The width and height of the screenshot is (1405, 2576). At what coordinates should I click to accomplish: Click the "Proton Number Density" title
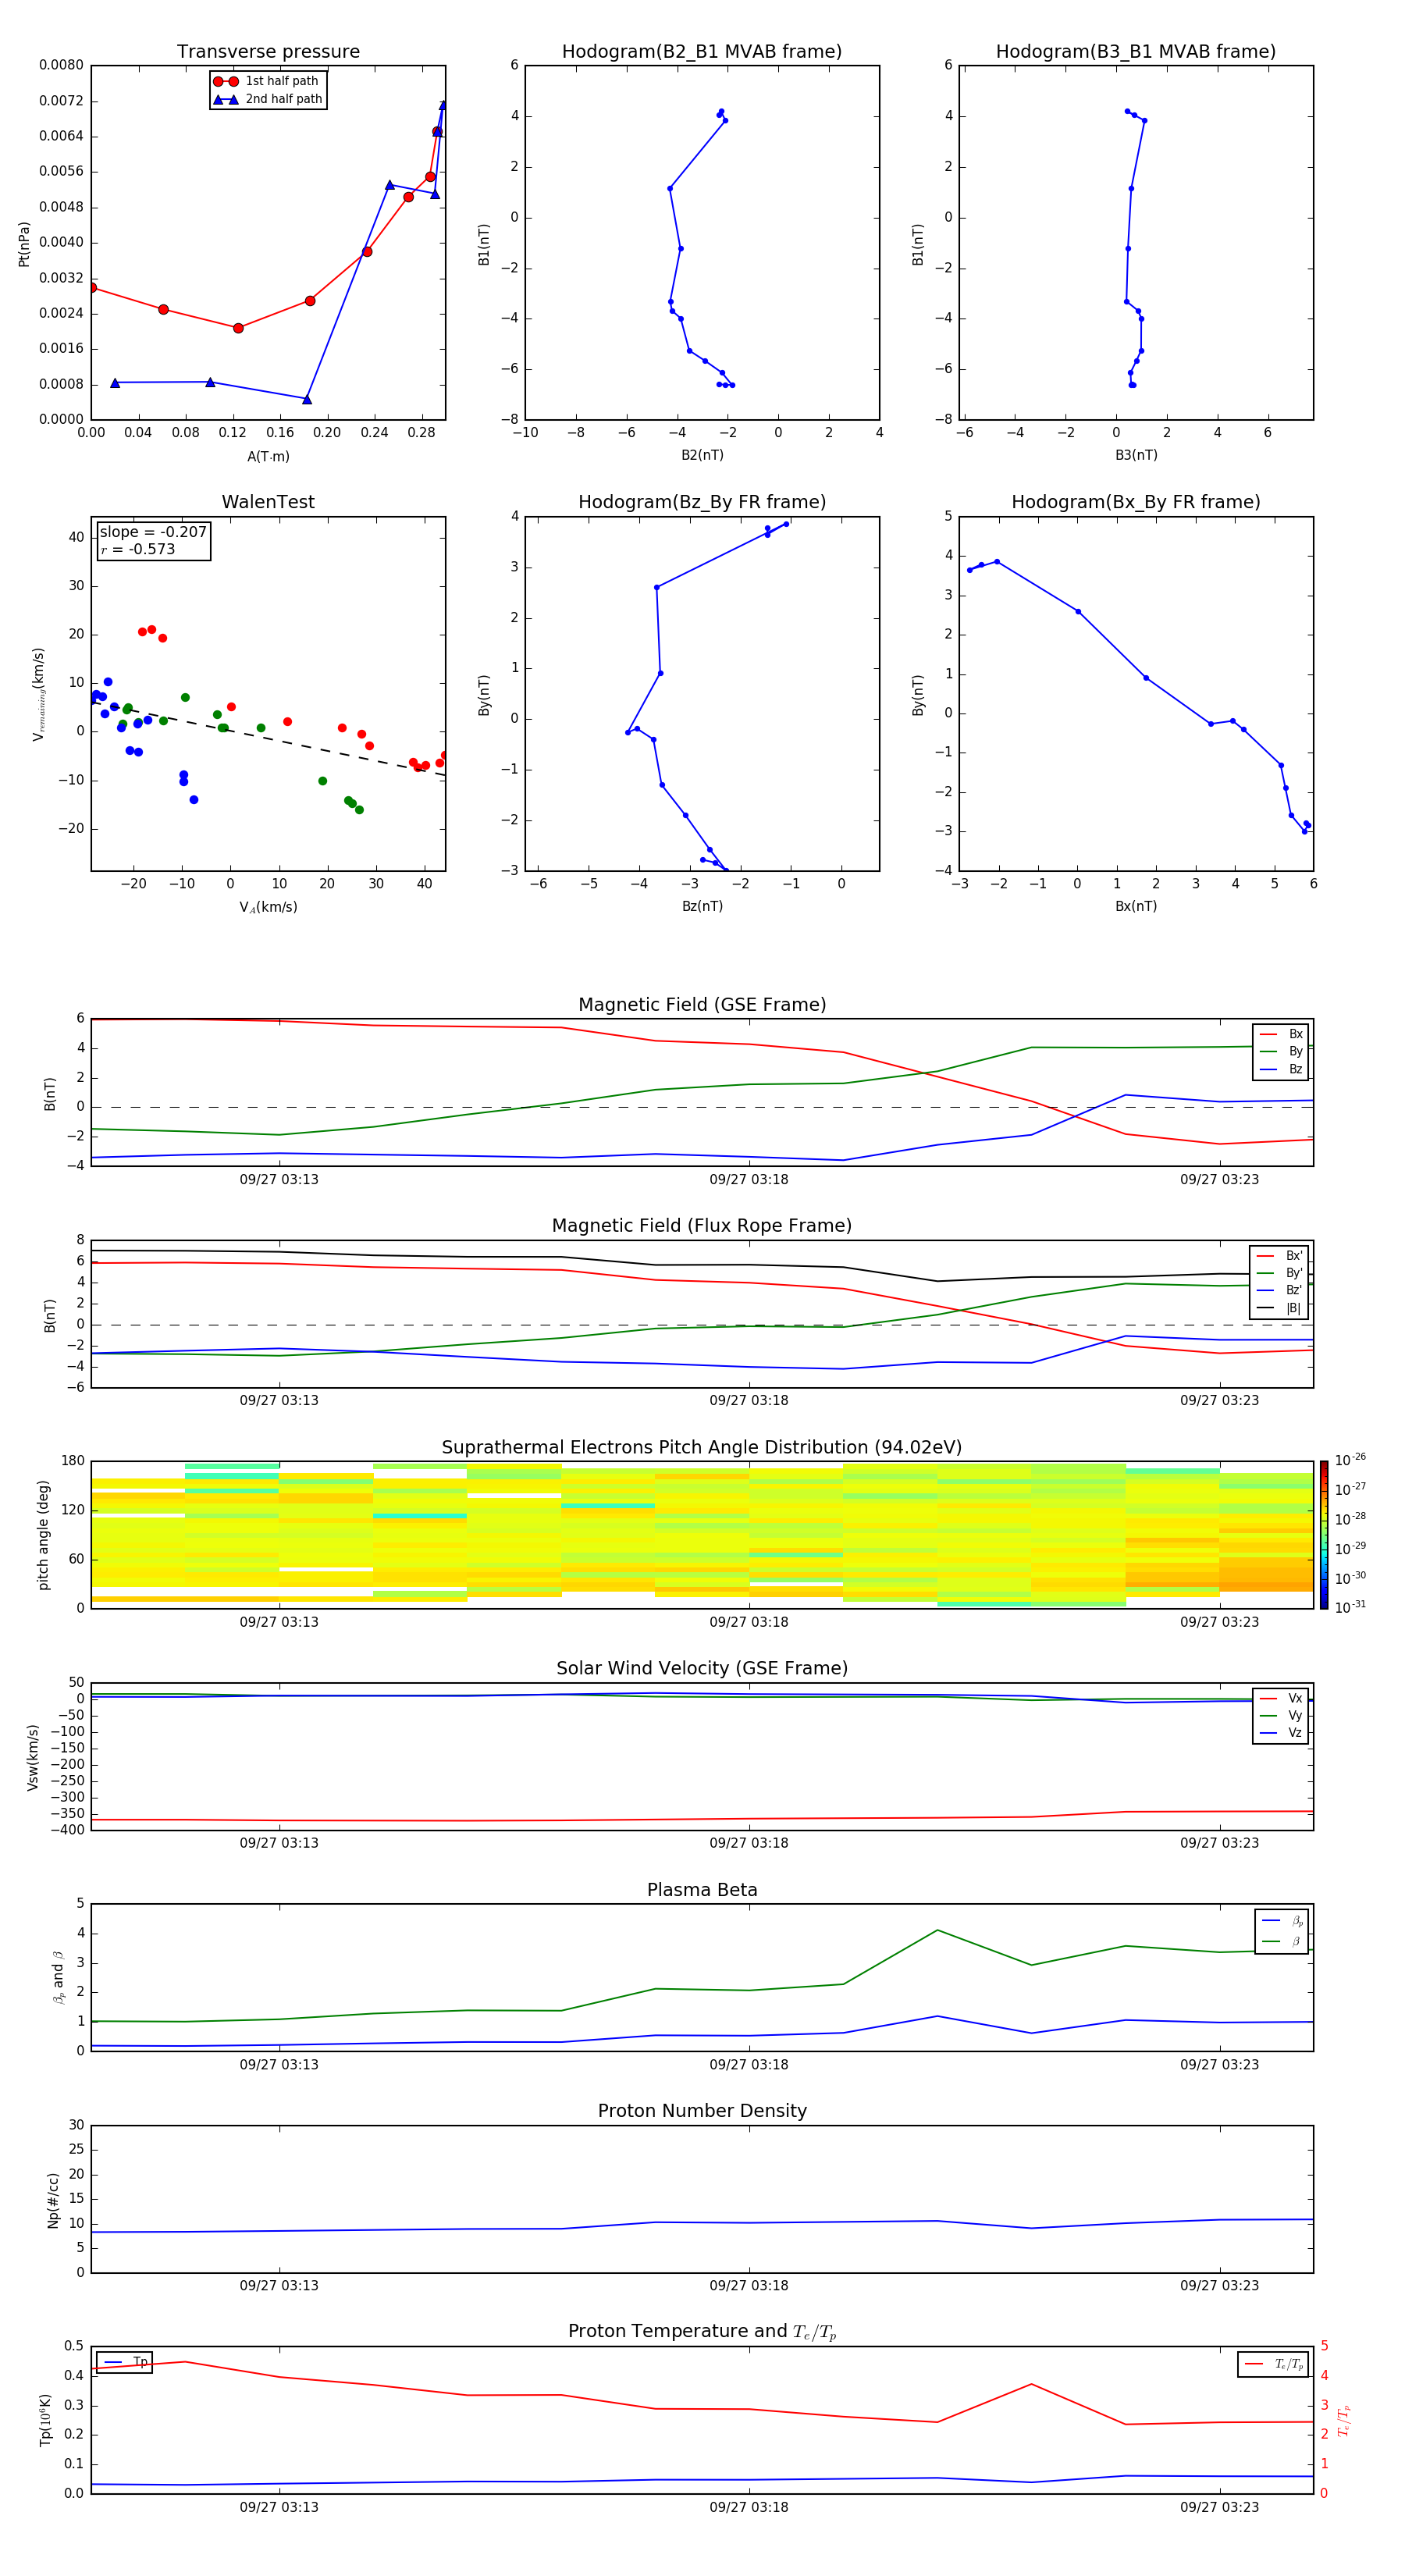pyautogui.click(x=702, y=2111)
